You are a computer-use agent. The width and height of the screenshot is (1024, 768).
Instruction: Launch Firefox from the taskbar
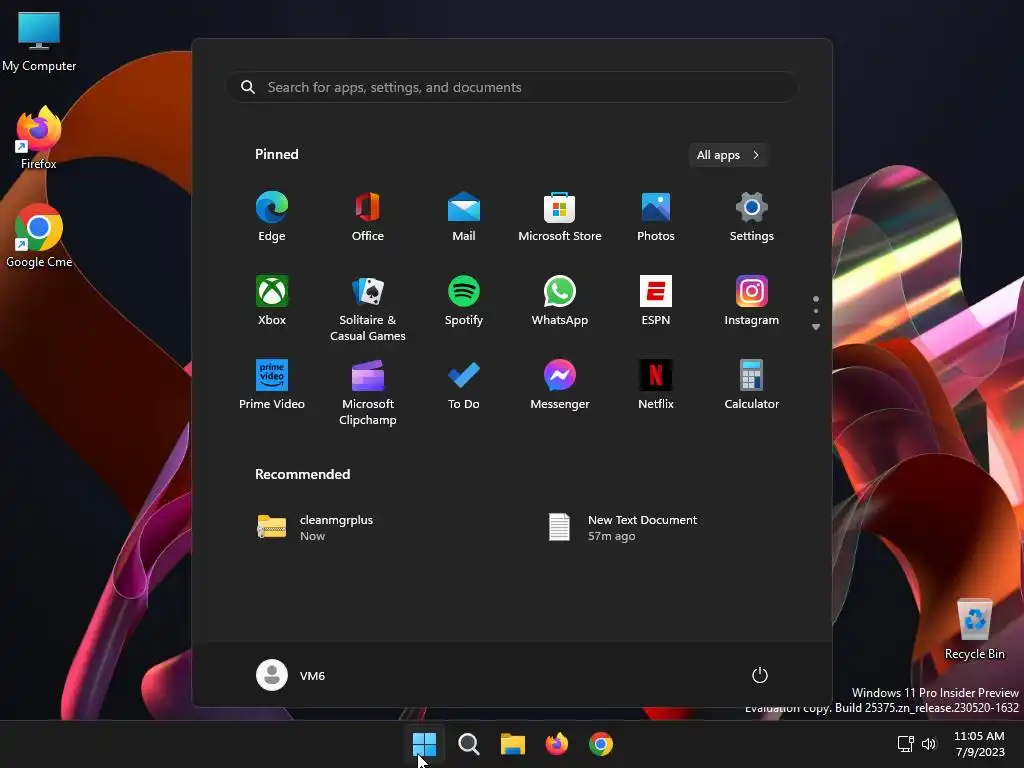click(556, 744)
